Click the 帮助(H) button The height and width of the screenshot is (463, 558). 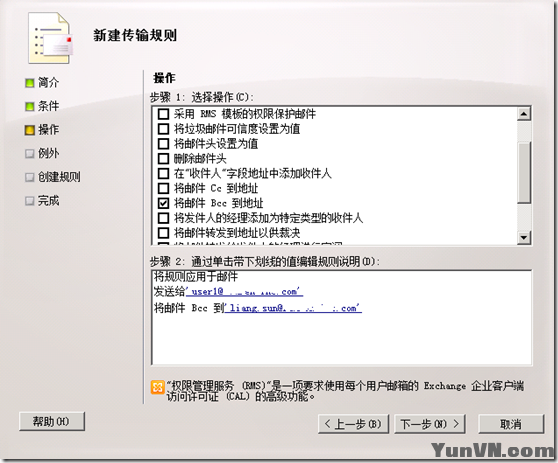tap(52, 422)
